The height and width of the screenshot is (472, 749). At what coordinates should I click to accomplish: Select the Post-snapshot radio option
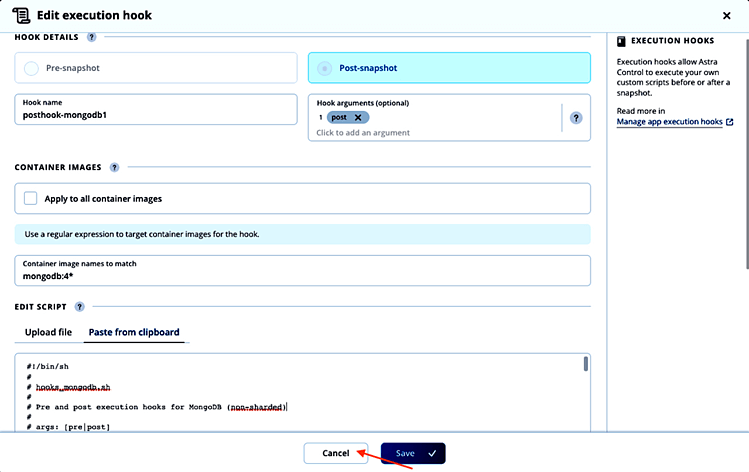pos(324,68)
